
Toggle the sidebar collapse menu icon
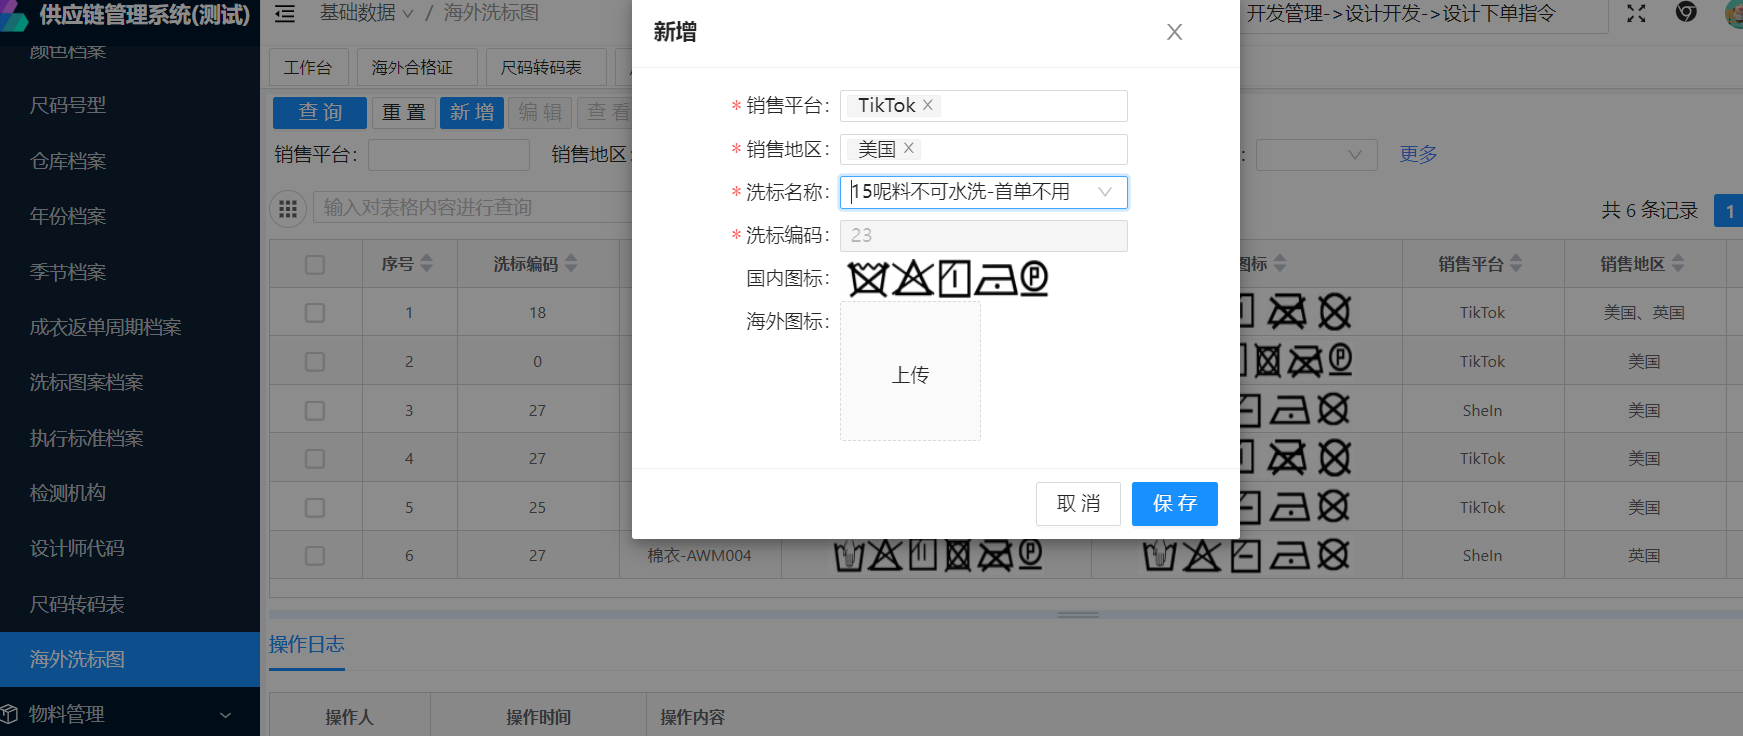[285, 14]
